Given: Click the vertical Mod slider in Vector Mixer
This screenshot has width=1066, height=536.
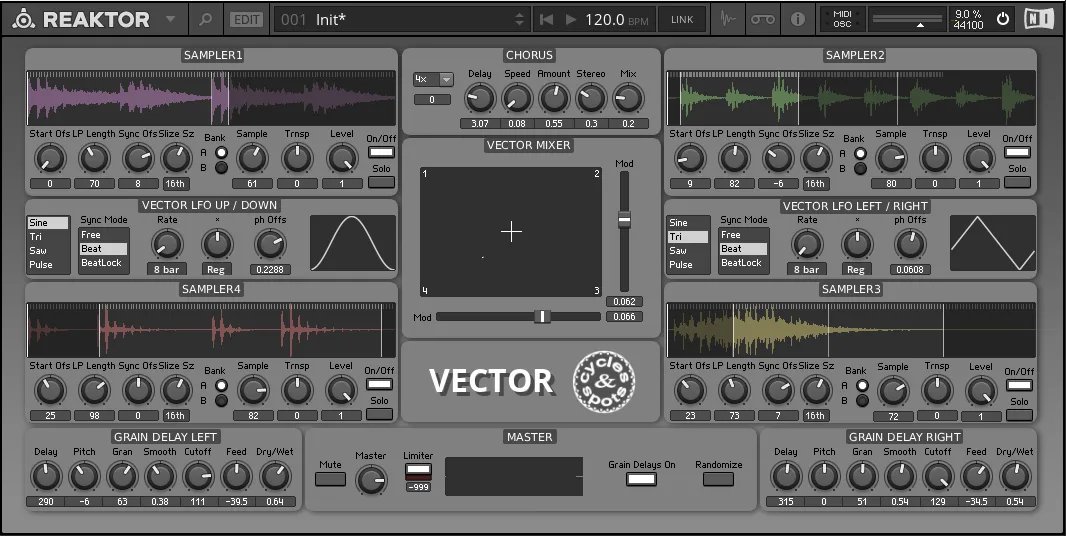Looking at the screenshot, I should click(x=624, y=219).
